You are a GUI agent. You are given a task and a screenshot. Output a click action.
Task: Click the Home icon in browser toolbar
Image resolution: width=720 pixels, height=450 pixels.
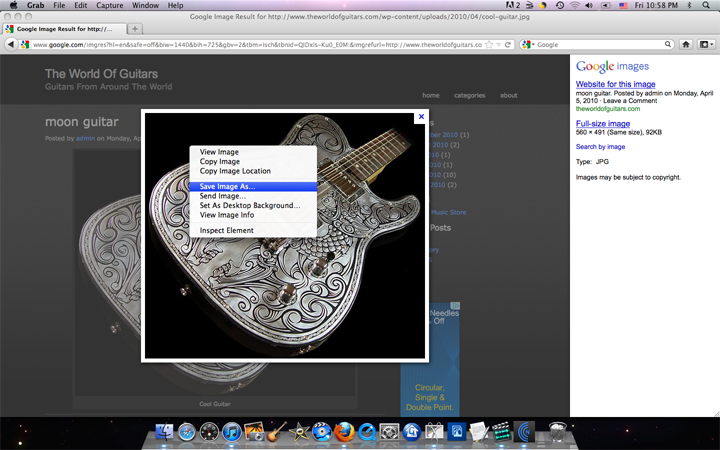pos(686,45)
